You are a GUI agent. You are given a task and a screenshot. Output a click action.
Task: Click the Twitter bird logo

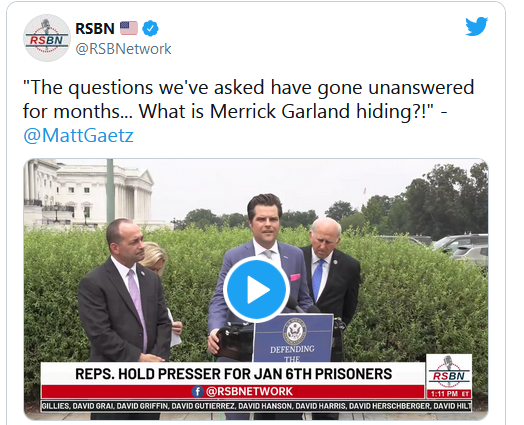coord(477,26)
